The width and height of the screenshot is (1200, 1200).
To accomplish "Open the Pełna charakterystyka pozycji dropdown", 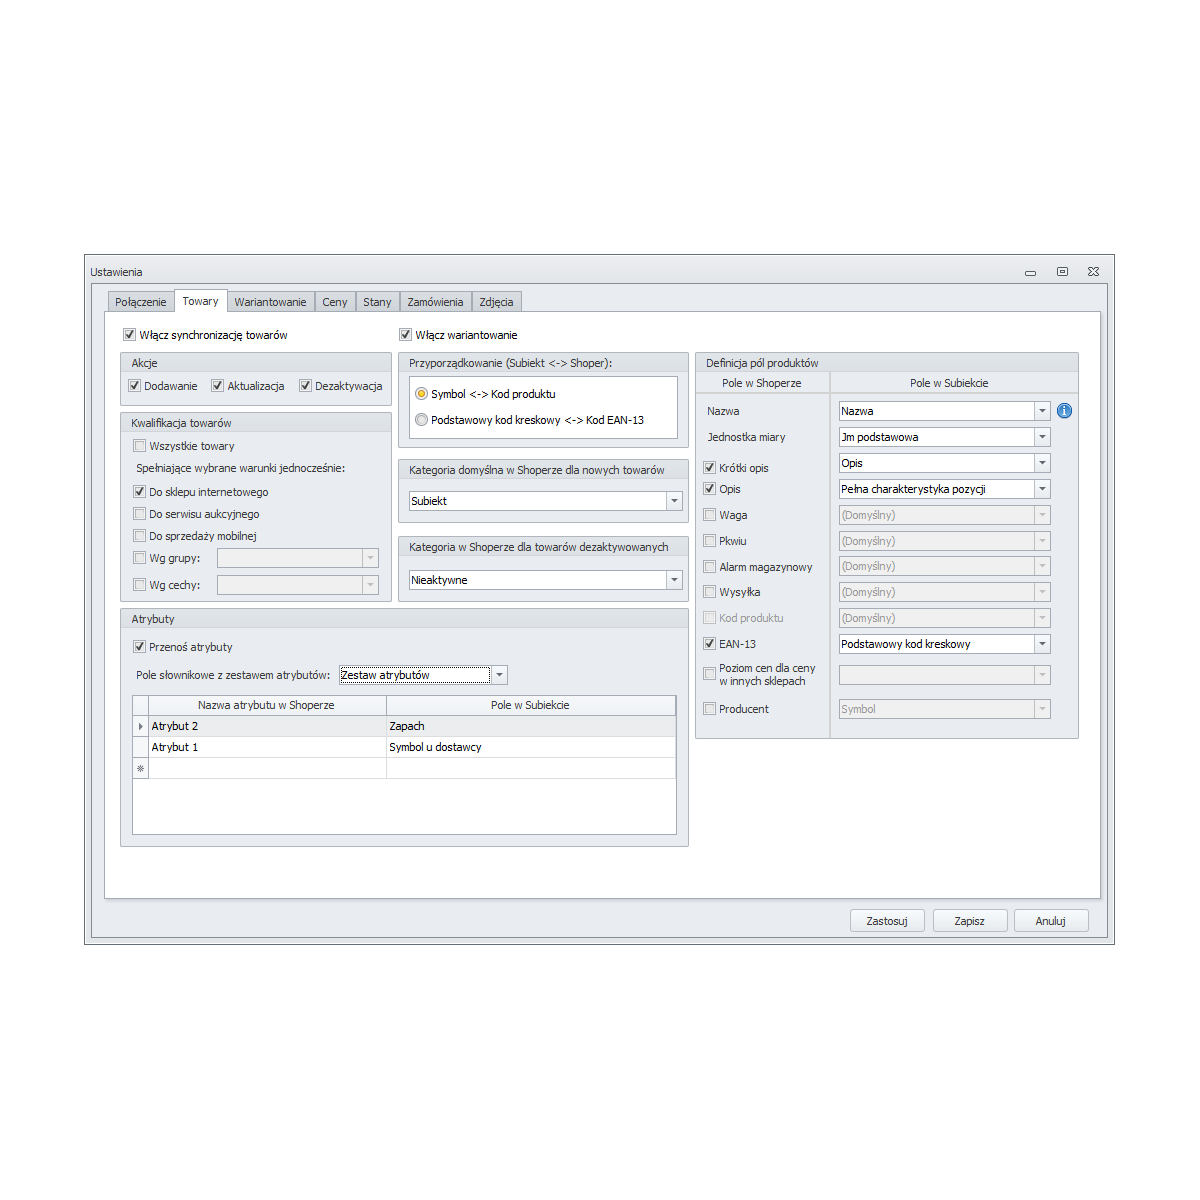I will coord(1042,489).
